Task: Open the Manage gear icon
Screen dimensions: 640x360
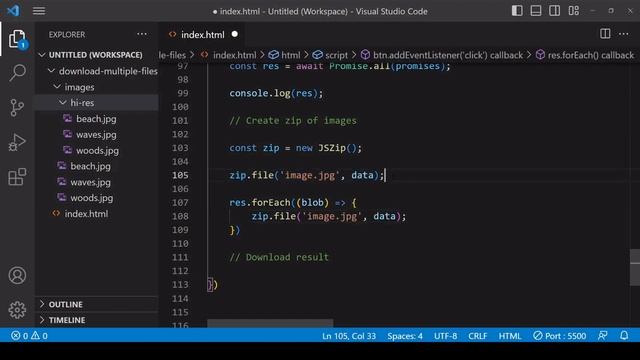Action: [17, 310]
